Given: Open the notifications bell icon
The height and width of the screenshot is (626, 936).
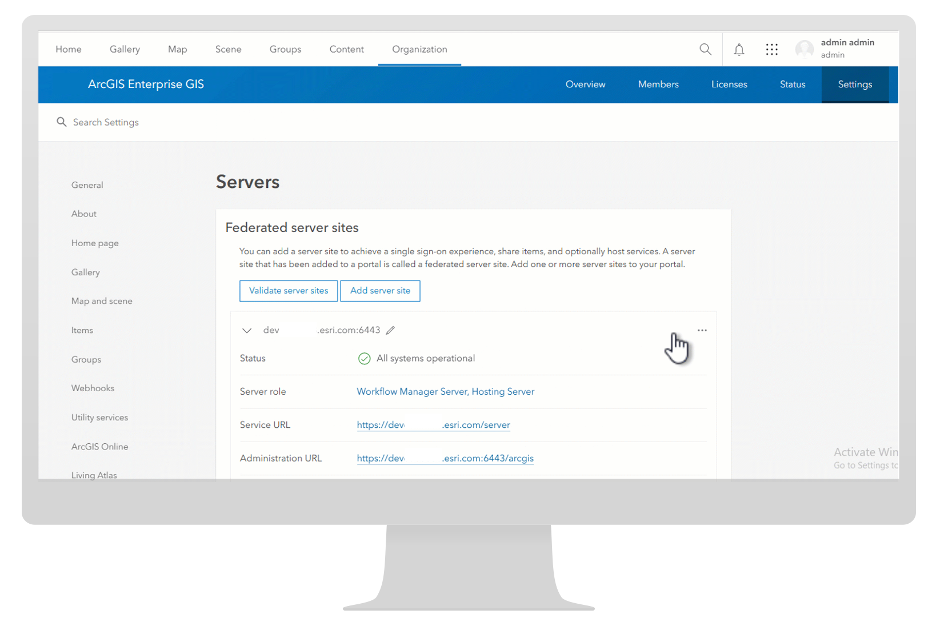Looking at the screenshot, I should [739, 49].
